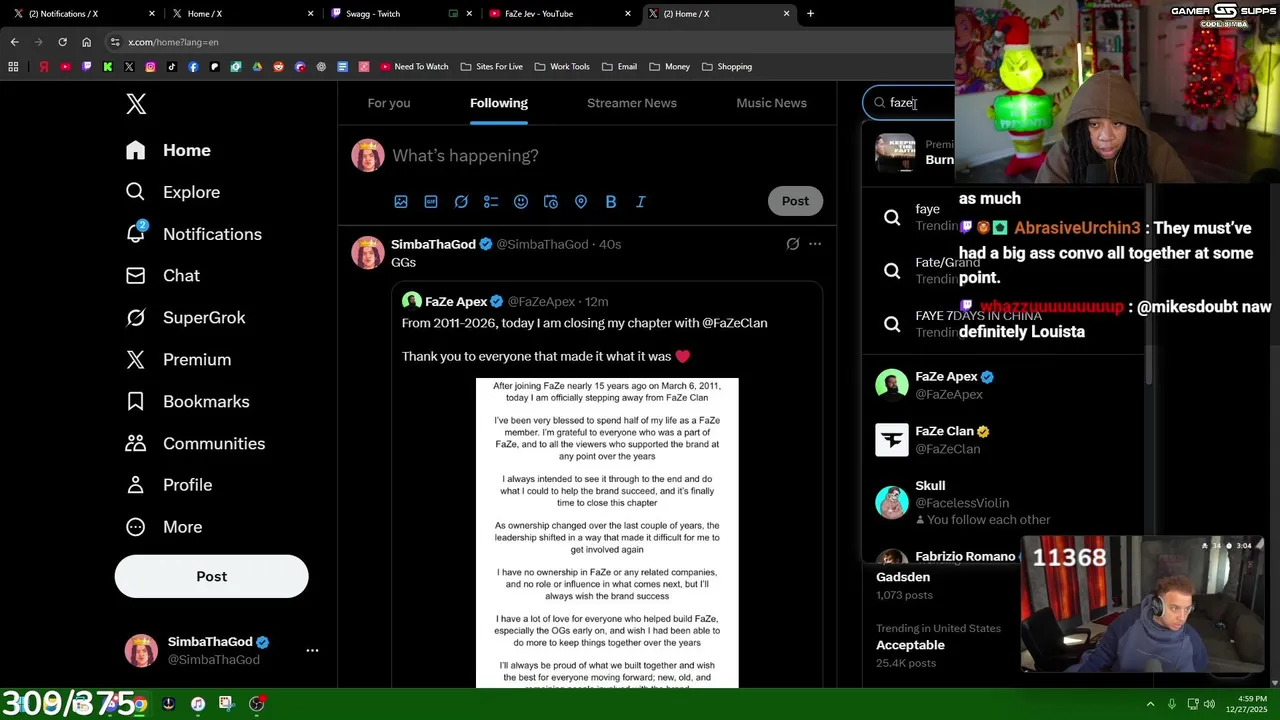Screen dimensions: 1280x720
Task: Open Communities in the sidebar
Action: click(x=195, y=444)
